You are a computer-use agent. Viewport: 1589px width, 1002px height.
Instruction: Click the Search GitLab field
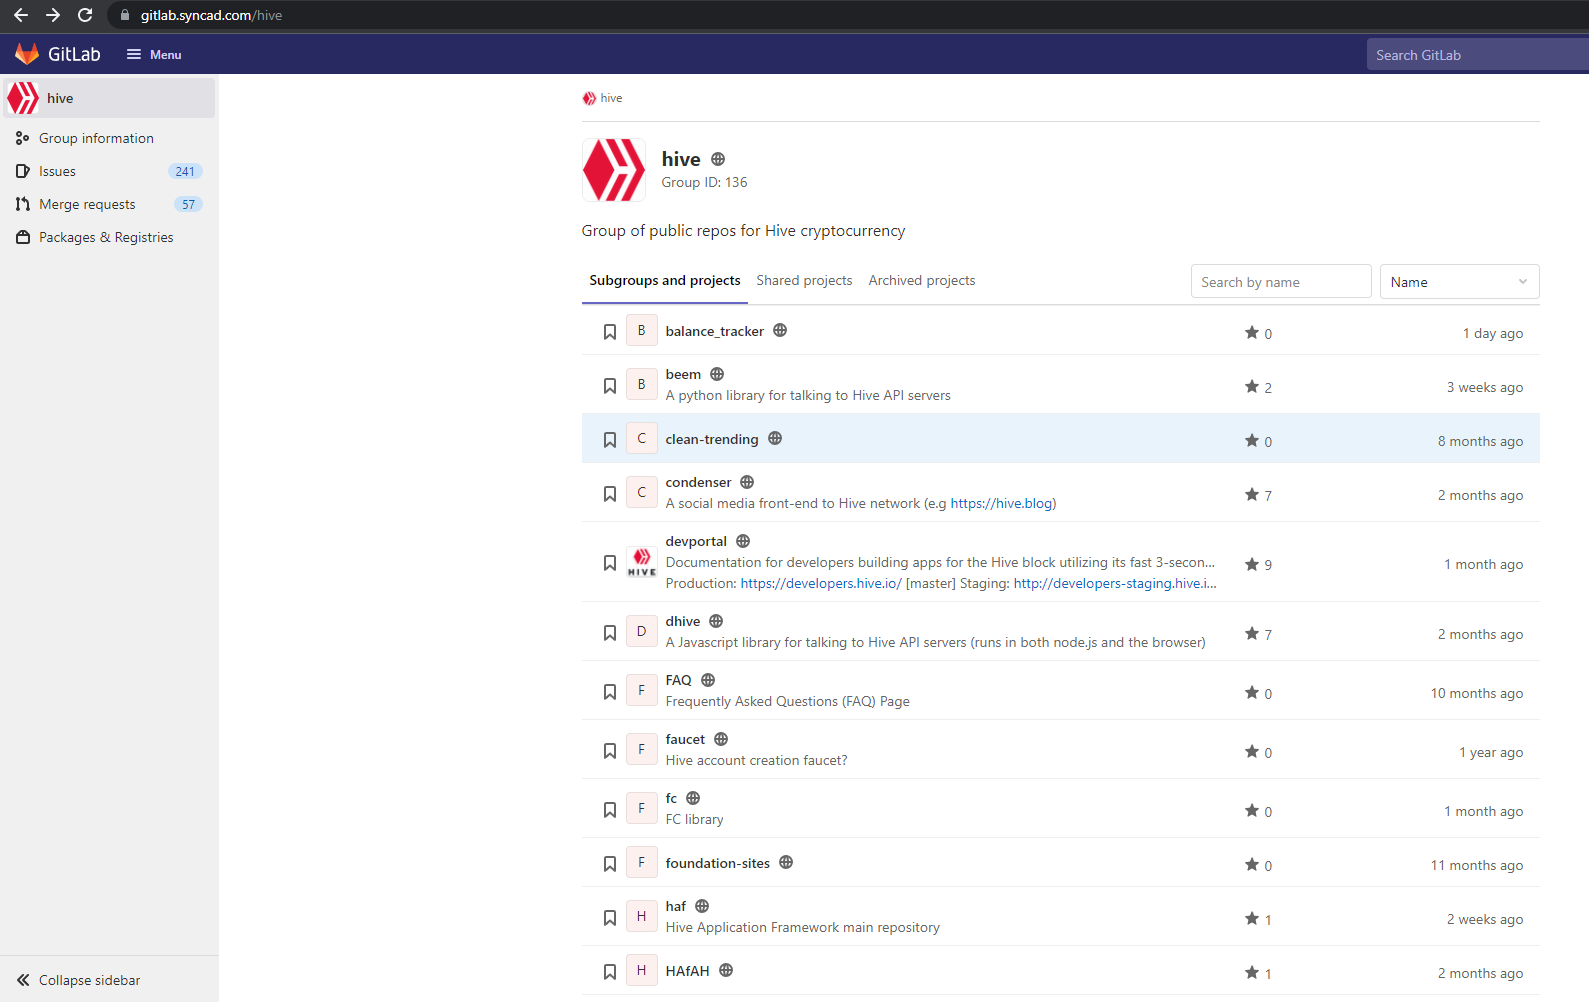click(x=1477, y=55)
